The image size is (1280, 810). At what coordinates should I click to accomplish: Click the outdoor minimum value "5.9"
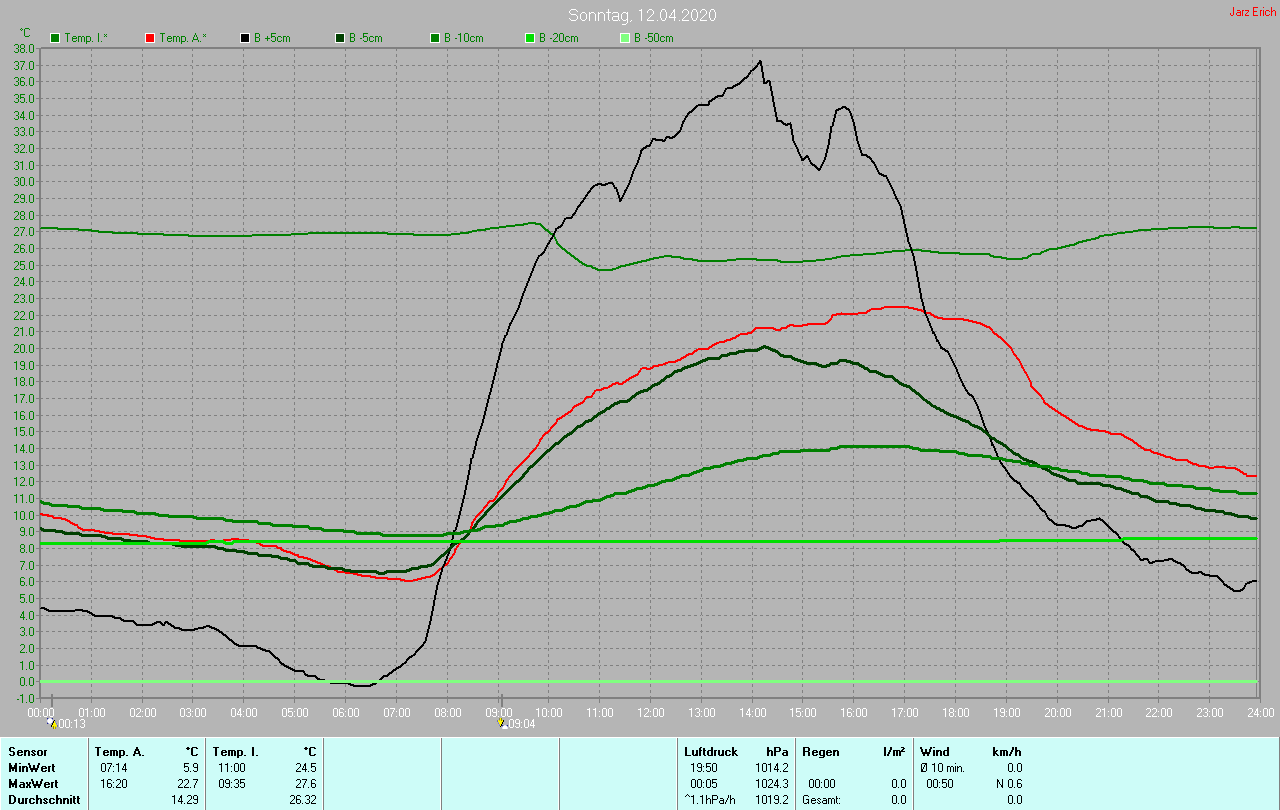point(190,767)
